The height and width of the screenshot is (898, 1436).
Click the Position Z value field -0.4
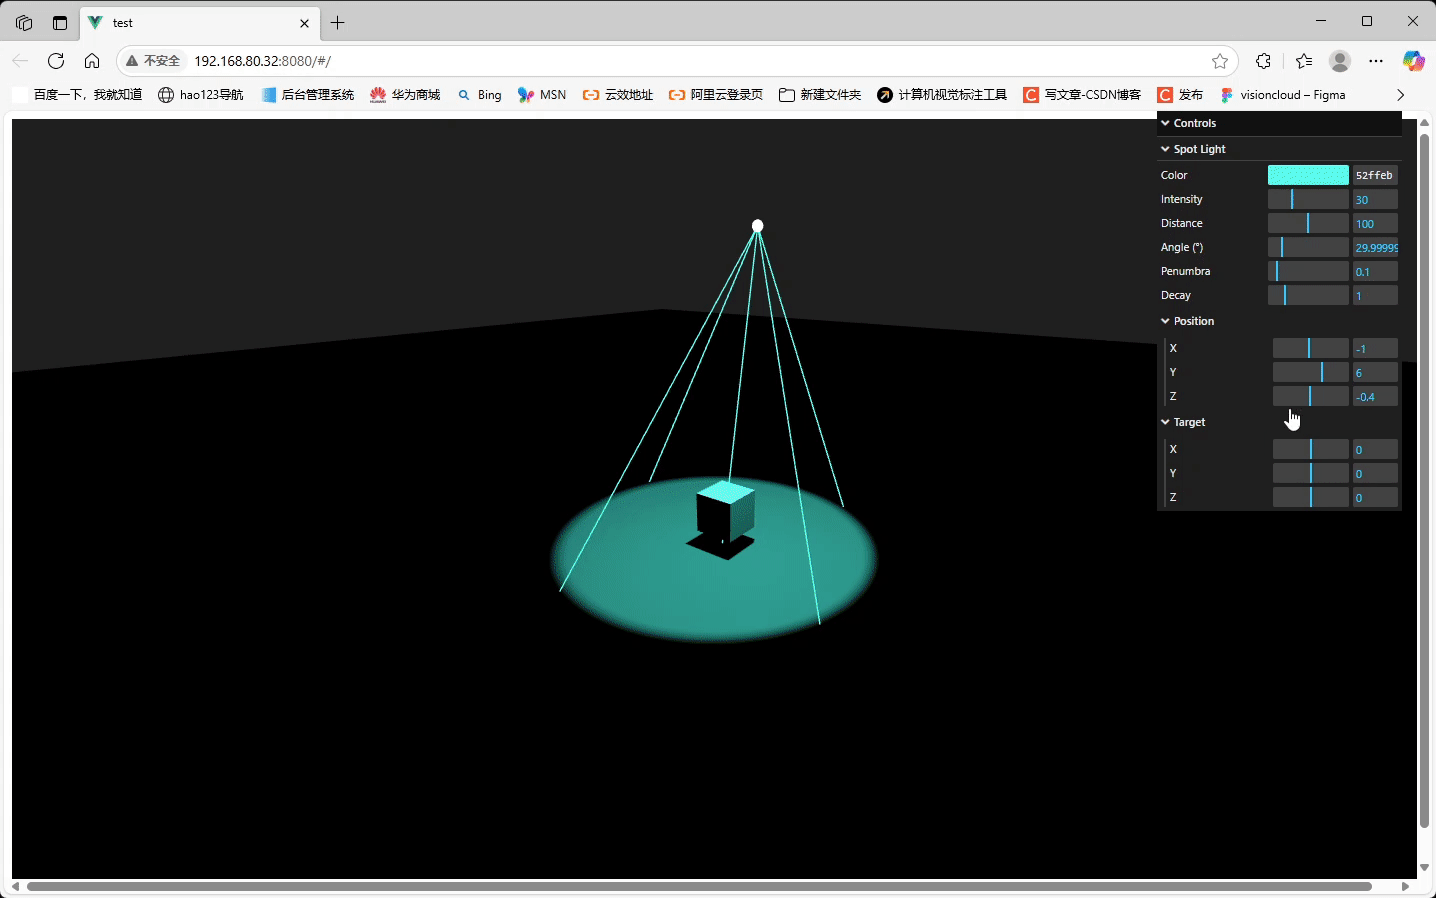1375,396
